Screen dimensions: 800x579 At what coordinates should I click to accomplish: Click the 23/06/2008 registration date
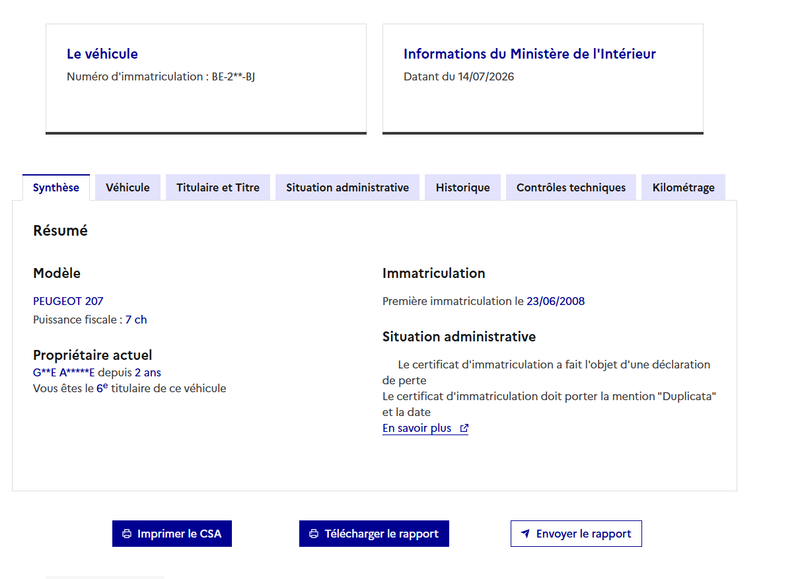point(556,301)
